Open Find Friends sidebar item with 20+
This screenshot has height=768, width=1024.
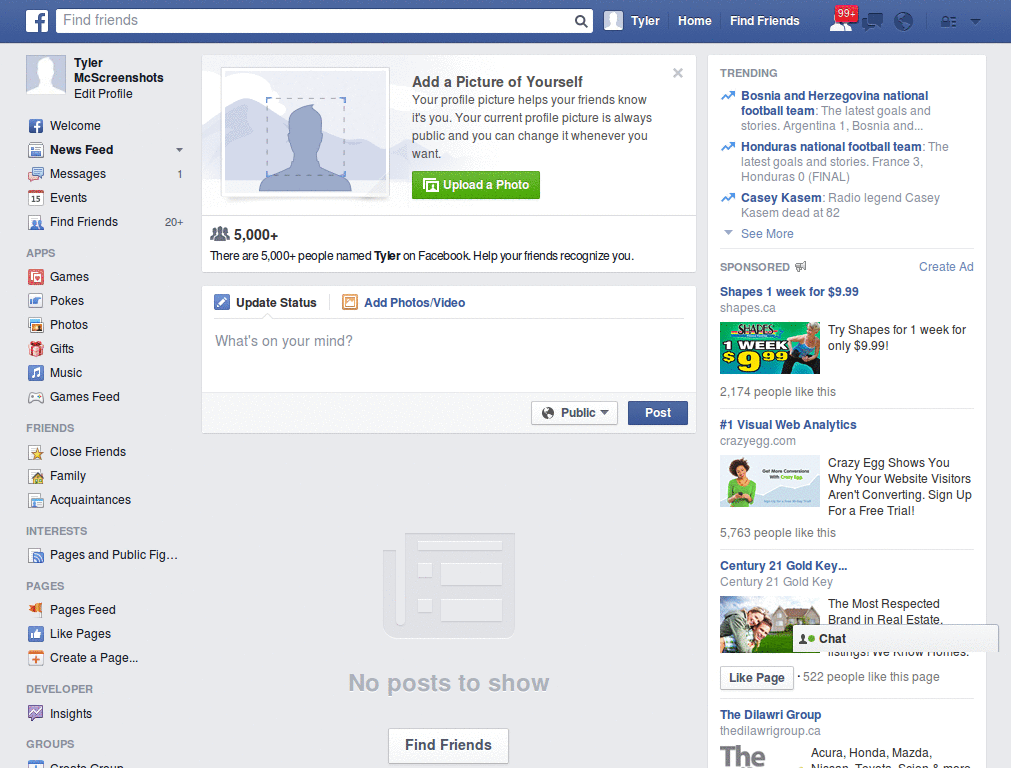click(105, 222)
